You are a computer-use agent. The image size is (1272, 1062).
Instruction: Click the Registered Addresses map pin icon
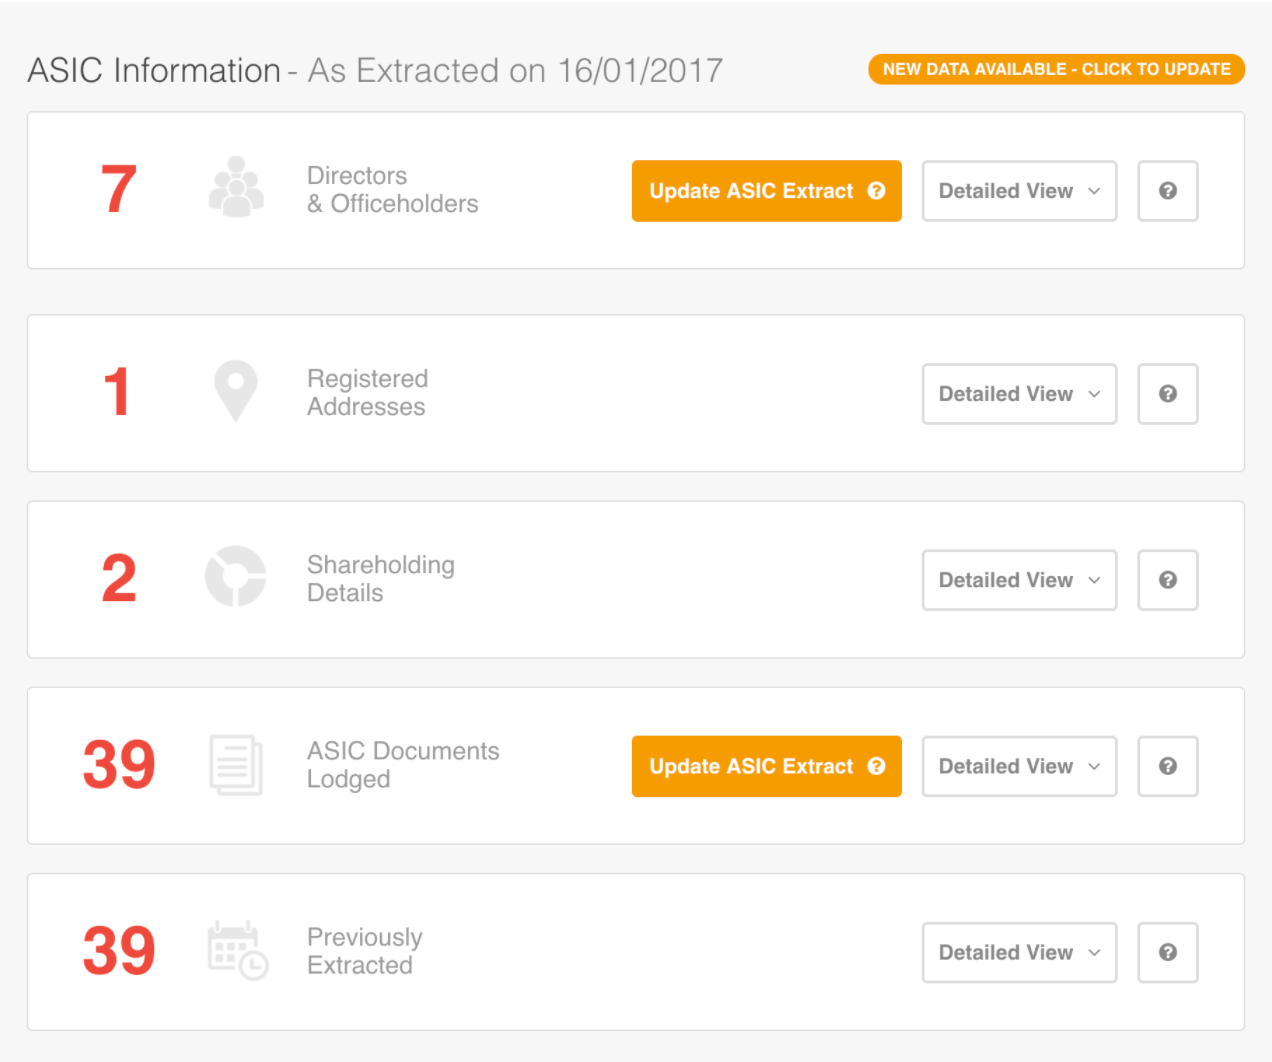[236, 391]
